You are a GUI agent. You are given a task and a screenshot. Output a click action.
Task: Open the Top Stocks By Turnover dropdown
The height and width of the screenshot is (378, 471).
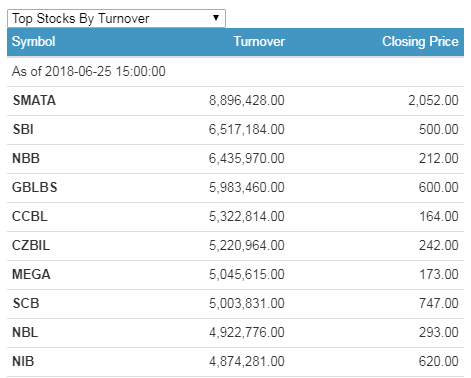[x=116, y=18]
